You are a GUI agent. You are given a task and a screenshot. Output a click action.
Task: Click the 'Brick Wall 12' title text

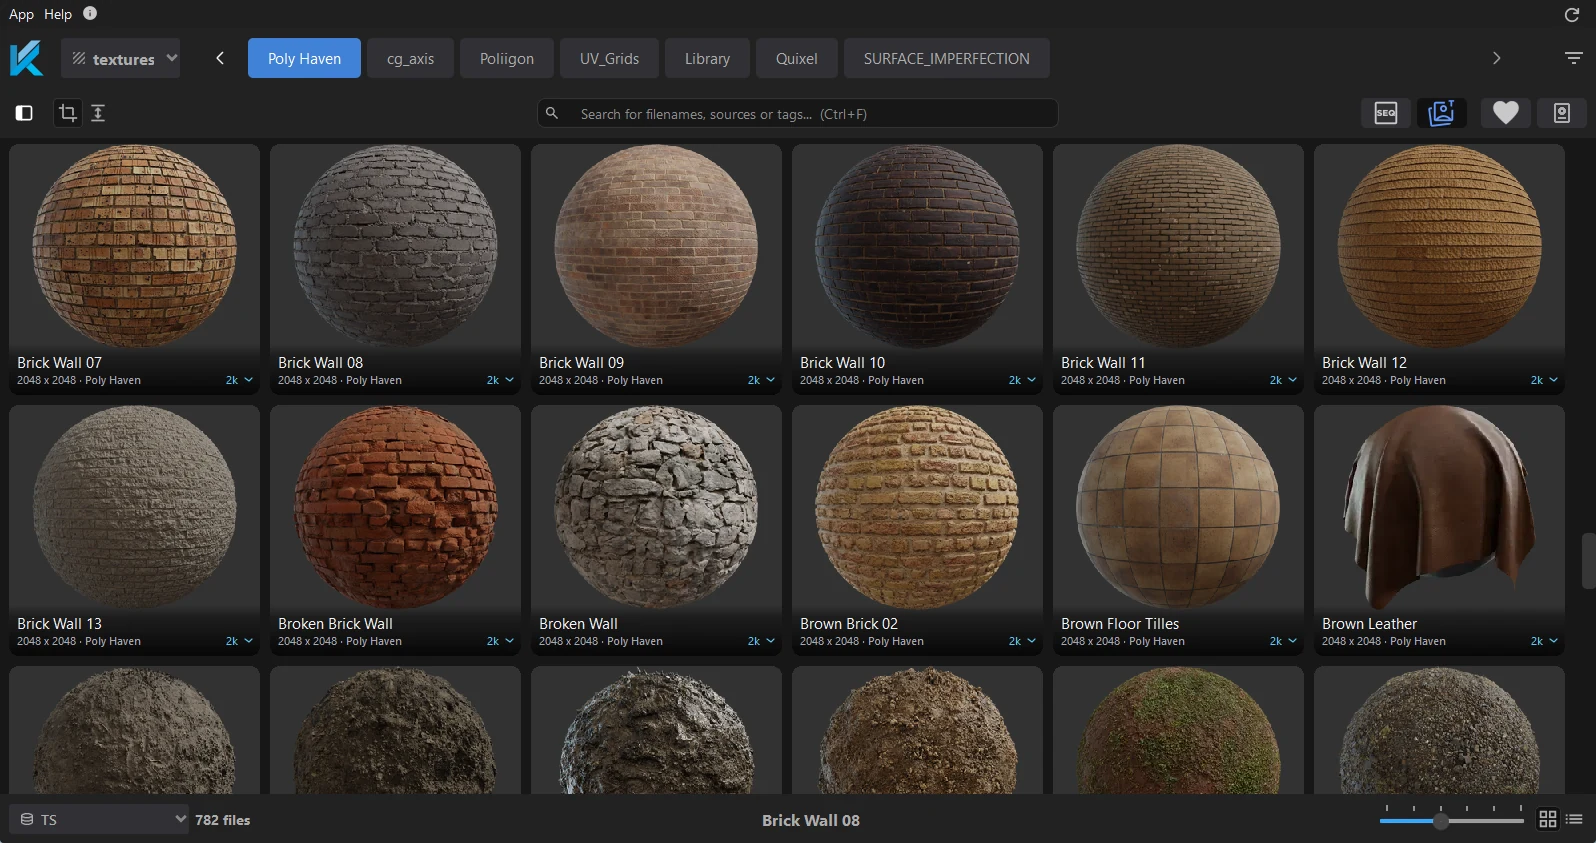point(1364,362)
